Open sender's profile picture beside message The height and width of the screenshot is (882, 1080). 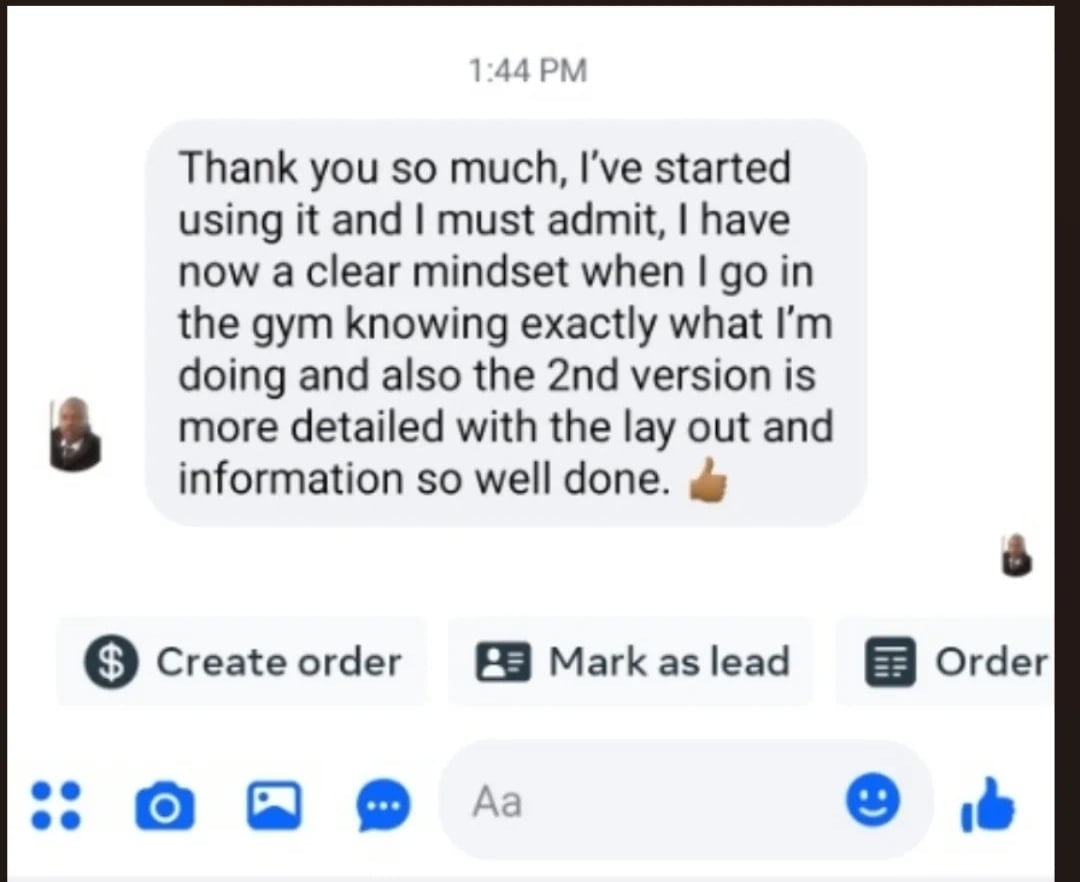point(75,434)
